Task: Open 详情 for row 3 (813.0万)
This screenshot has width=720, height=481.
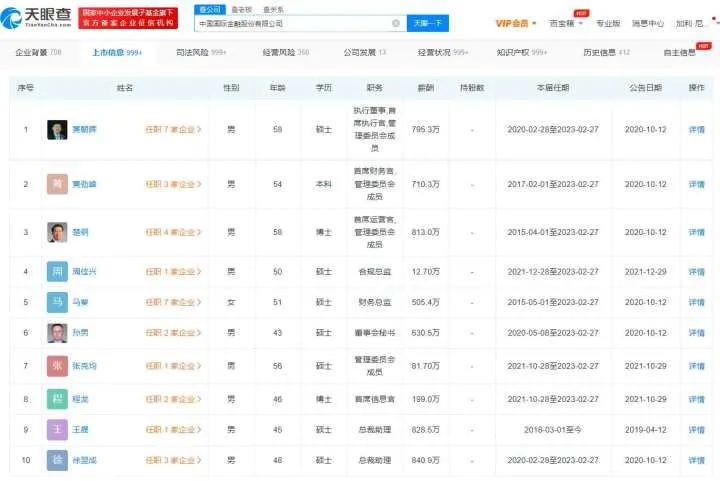Action: (x=697, y=232)
